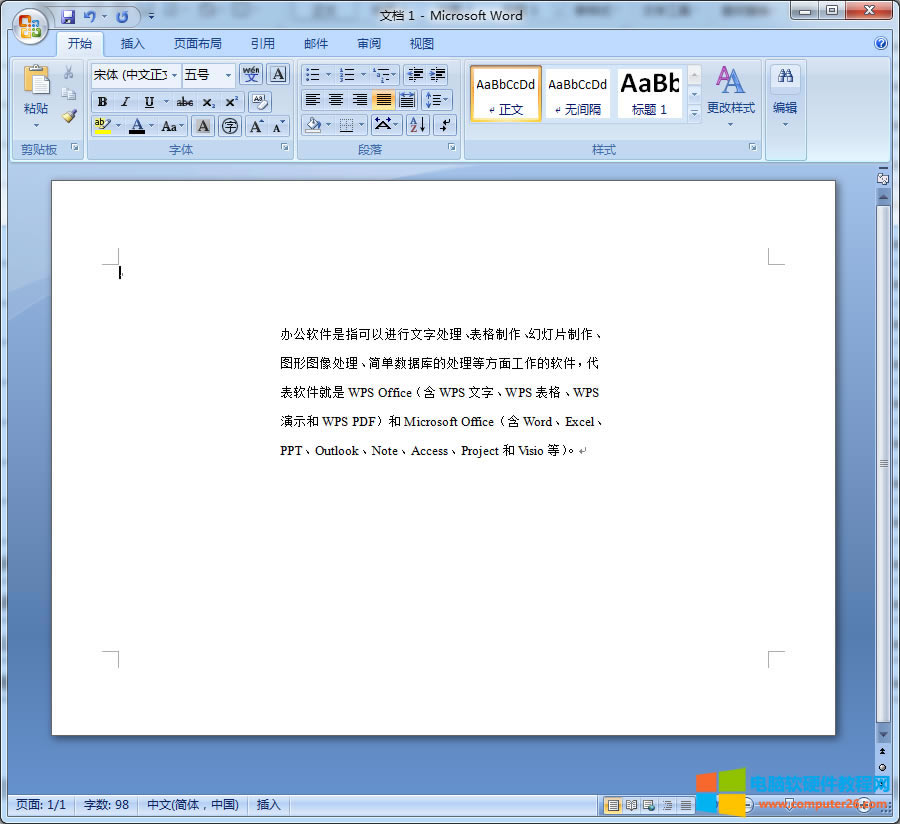Open the font name dropdown
This screenshot has height=824, width=900.
172,74
